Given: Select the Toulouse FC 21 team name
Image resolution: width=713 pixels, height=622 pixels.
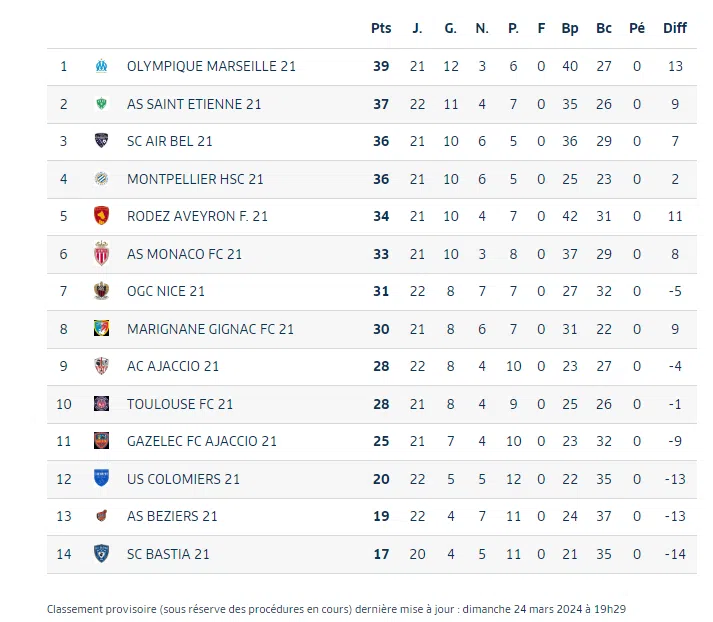Looking at the screenshot, I should click(x=180, y=404).
